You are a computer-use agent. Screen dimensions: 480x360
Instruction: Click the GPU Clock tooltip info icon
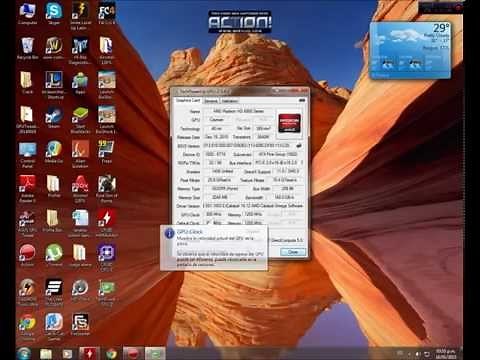(x=170, y=233)
